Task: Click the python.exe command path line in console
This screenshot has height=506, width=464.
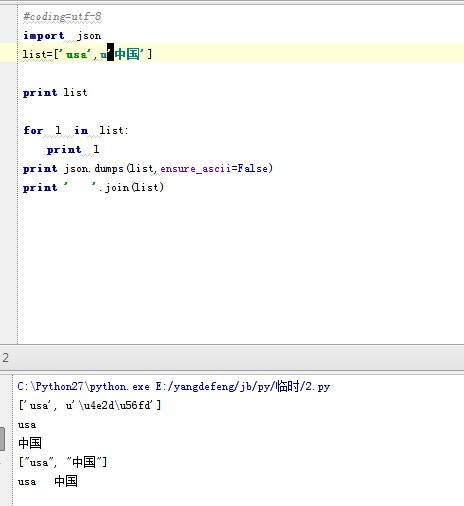Action: (174, 387)
